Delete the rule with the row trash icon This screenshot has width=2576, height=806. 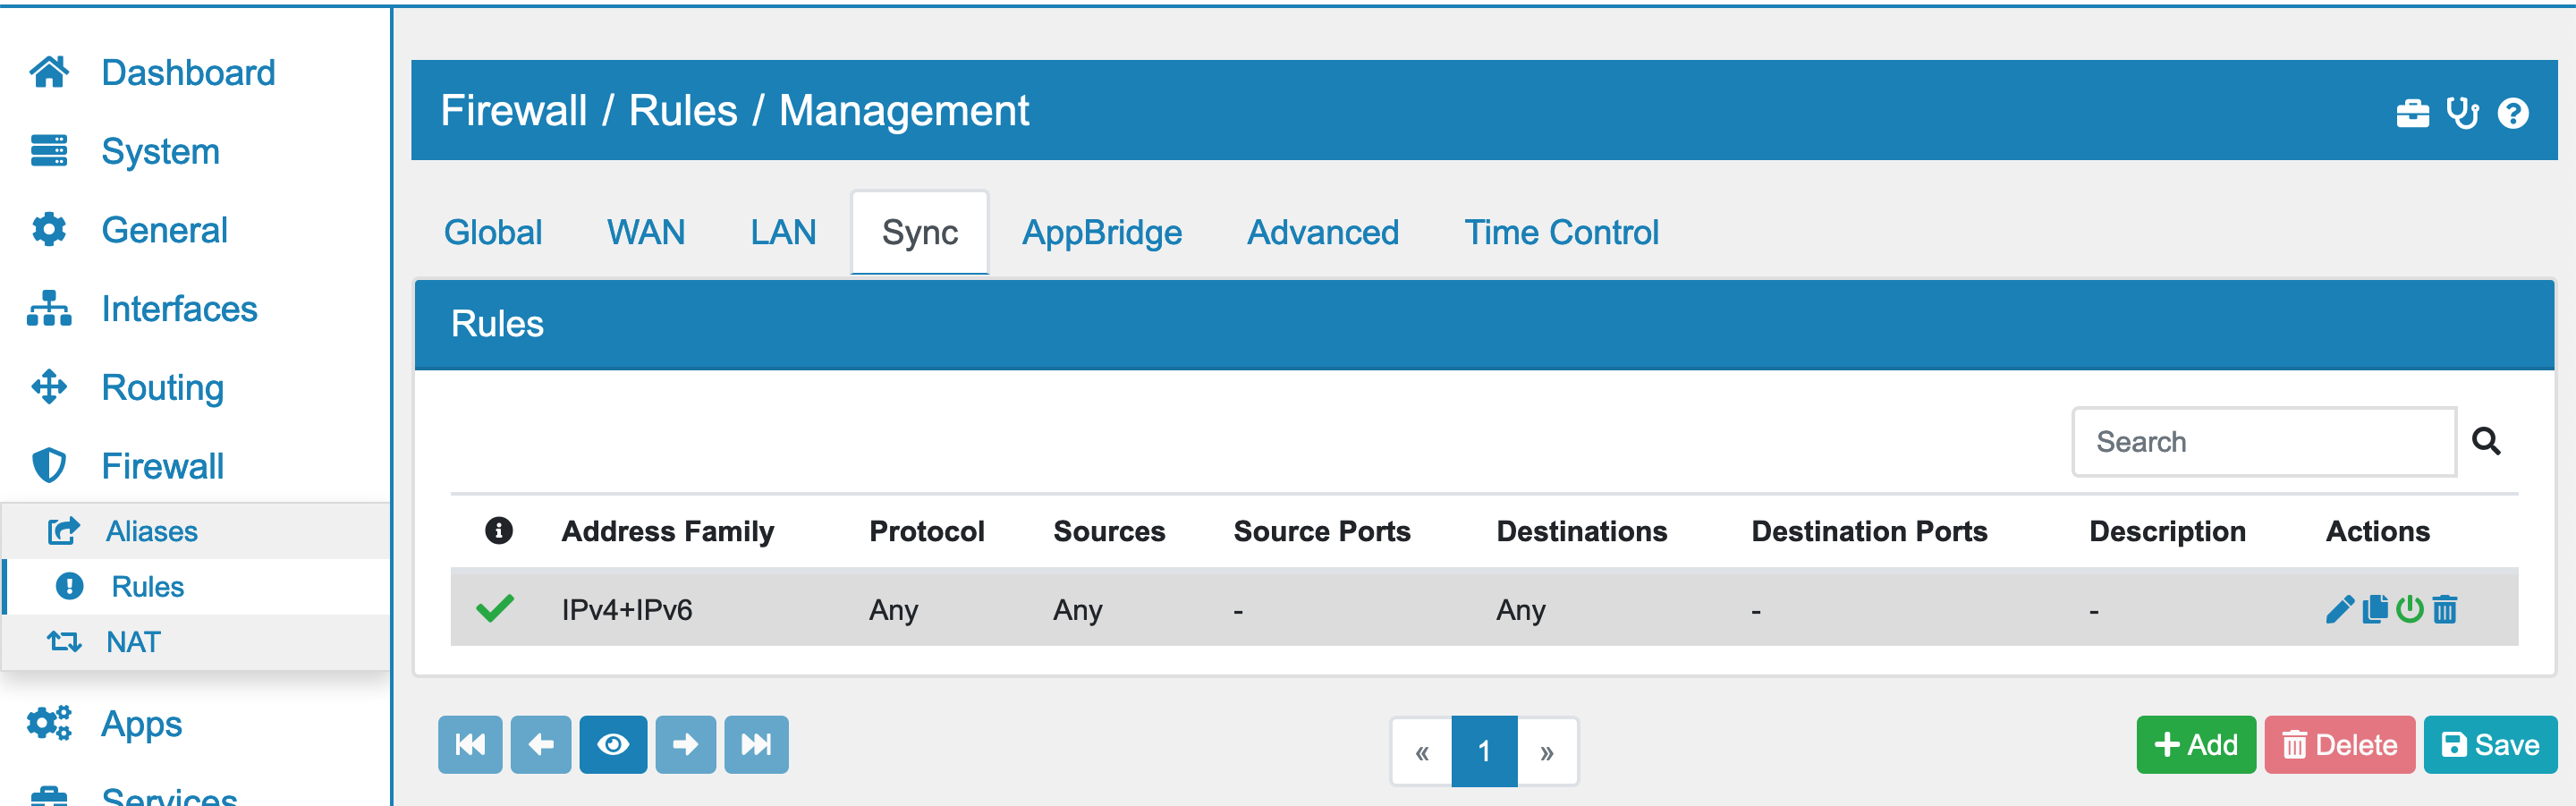point(2444,609)
